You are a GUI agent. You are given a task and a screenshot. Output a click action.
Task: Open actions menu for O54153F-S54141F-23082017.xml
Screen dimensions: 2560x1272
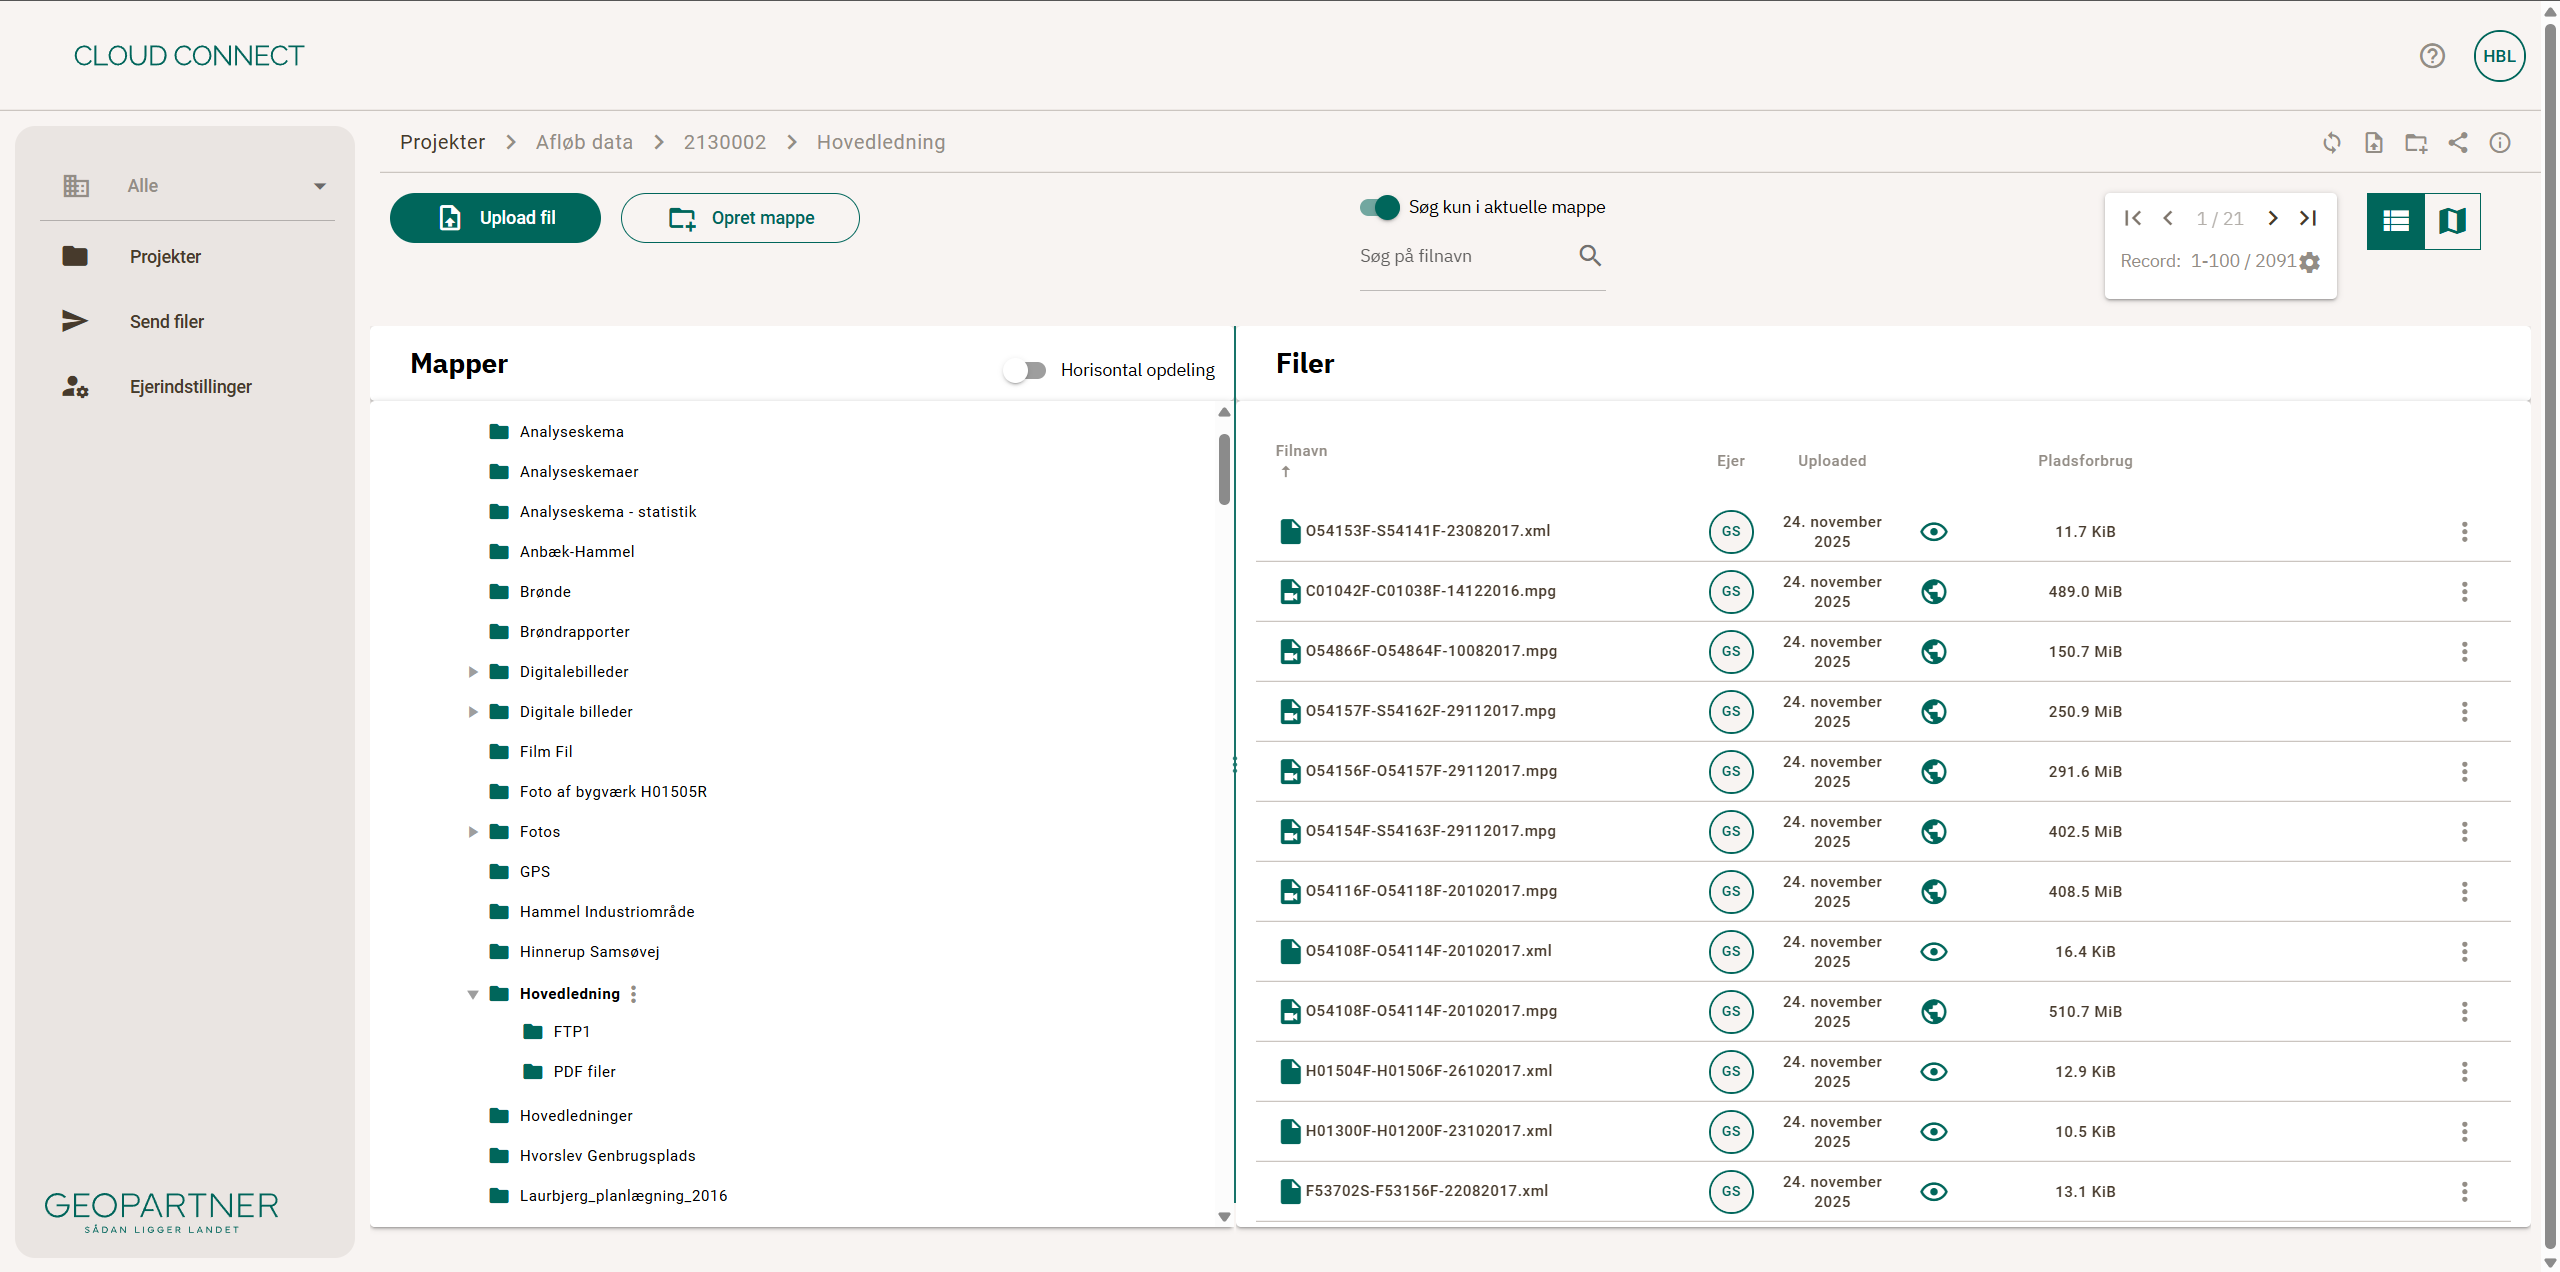[2464, 532]
